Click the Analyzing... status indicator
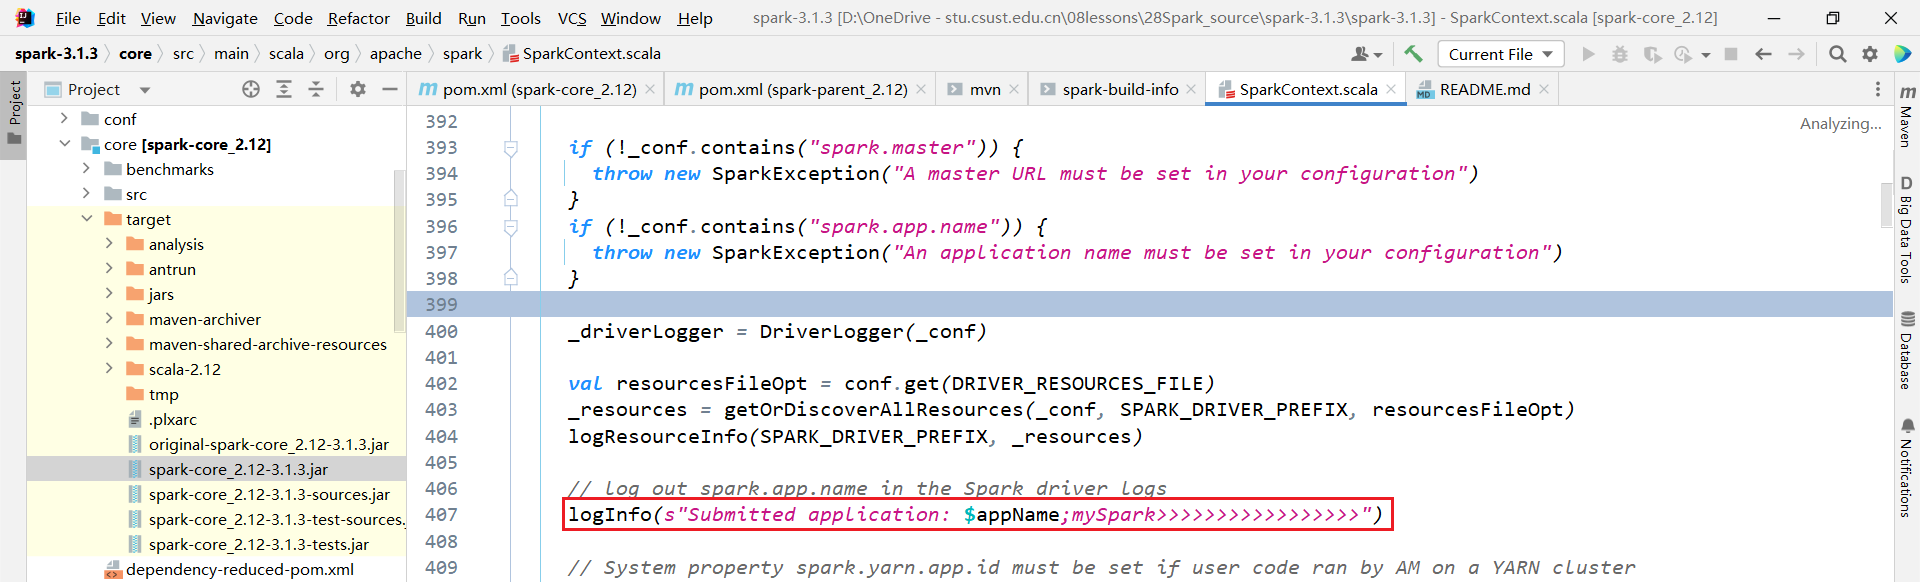 1840,124
